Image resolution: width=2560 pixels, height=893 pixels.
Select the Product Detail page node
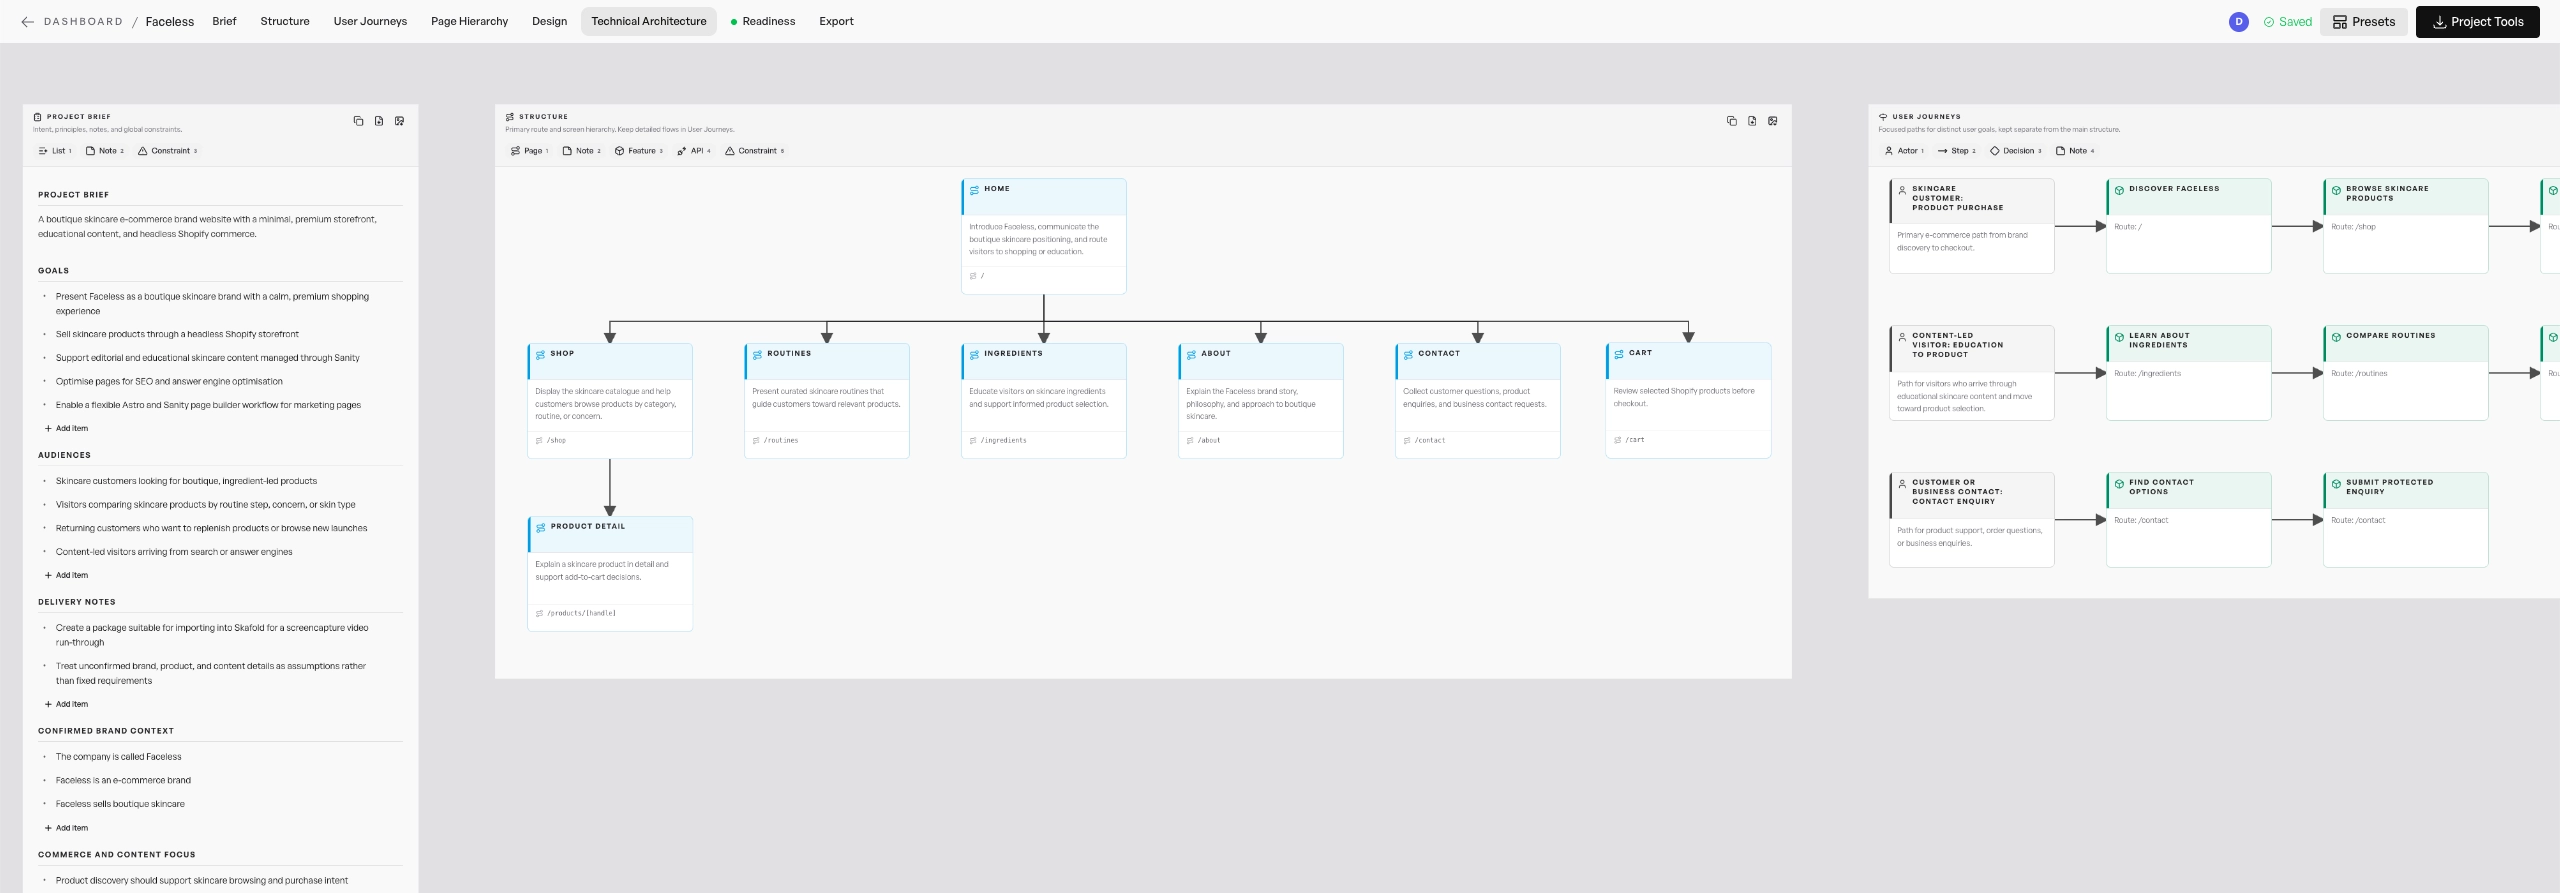(610, 573)
